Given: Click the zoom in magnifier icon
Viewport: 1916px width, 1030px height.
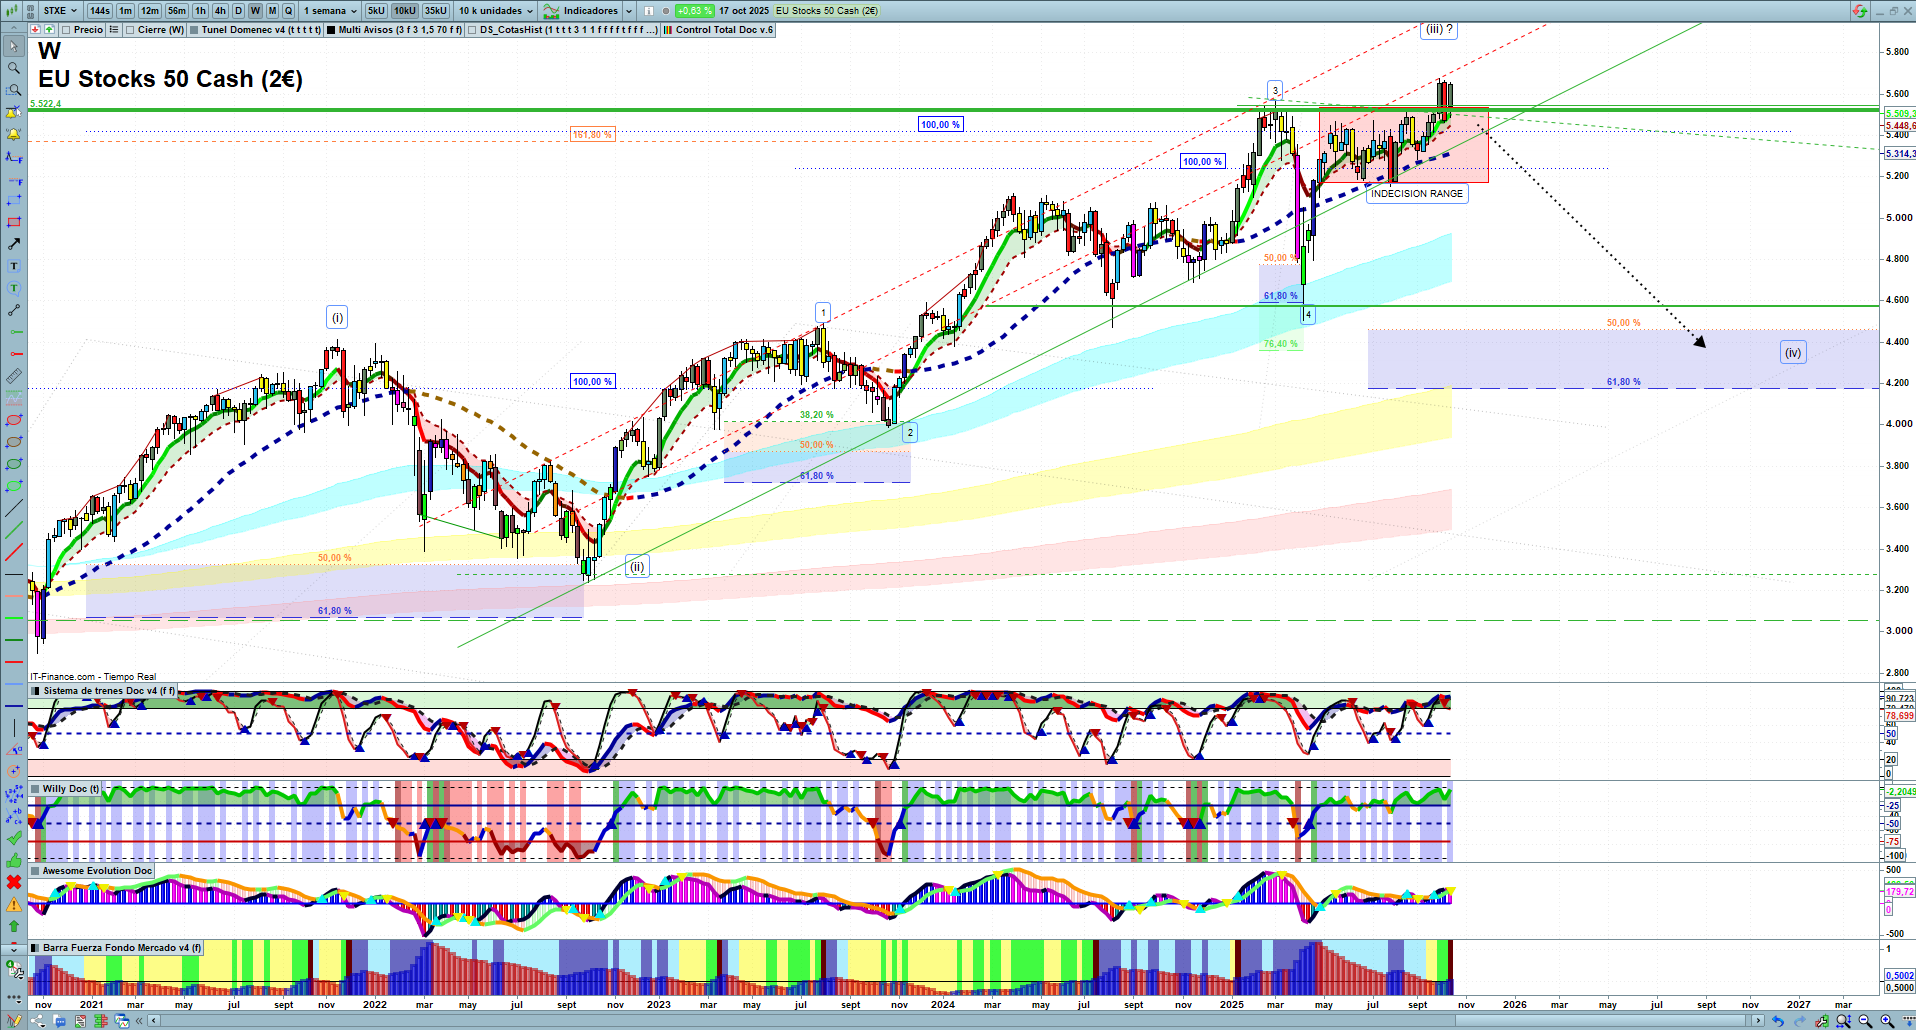Looking at the screenshot, I should pyautogui.click(x=1887, y=1021).
